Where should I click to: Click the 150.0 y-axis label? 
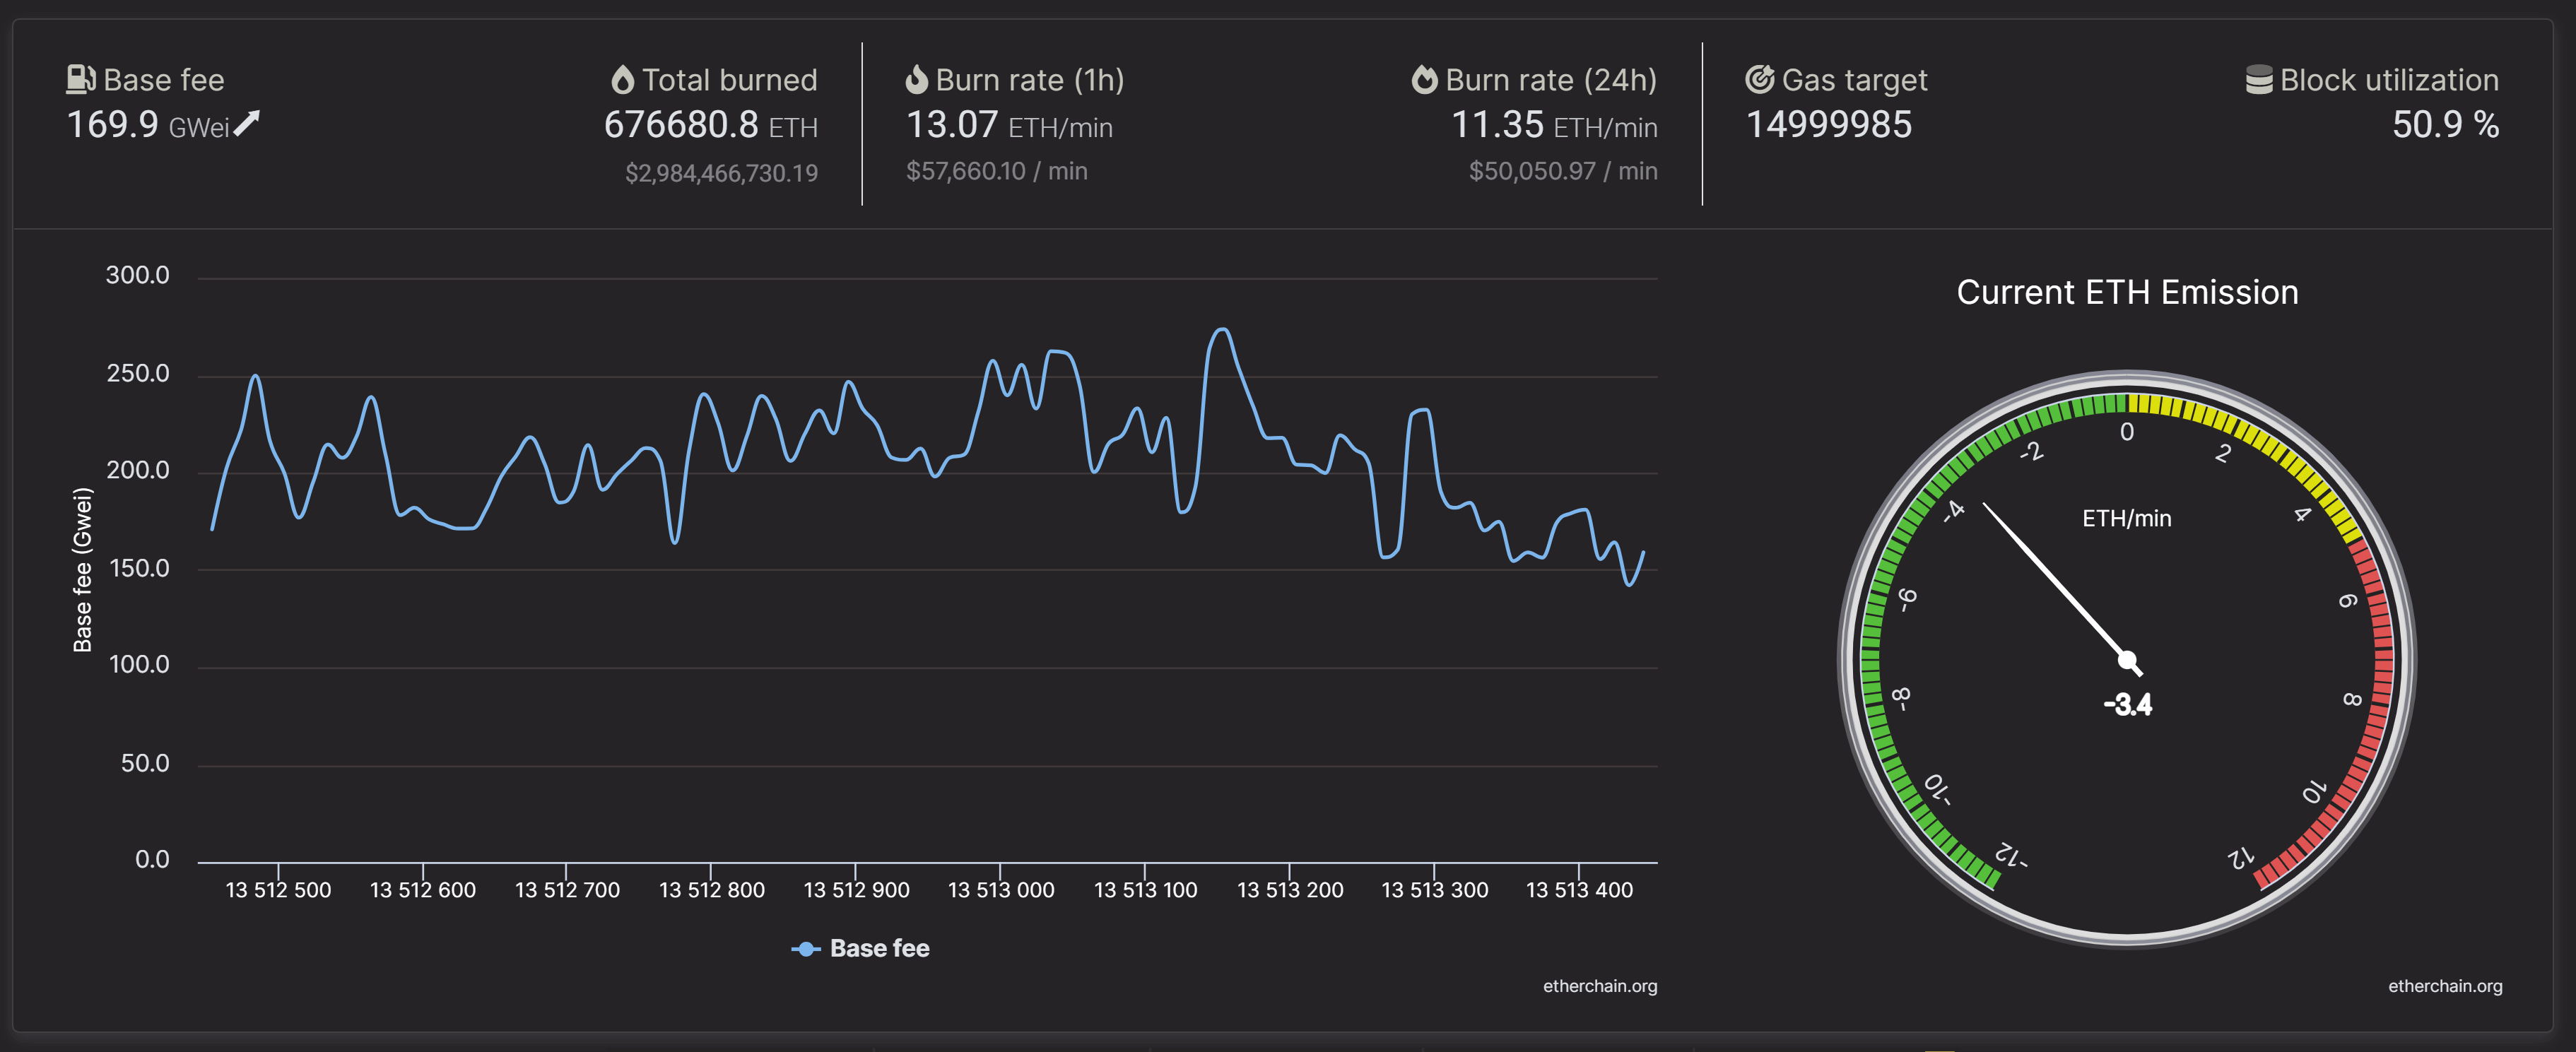[x=139, y=568]
